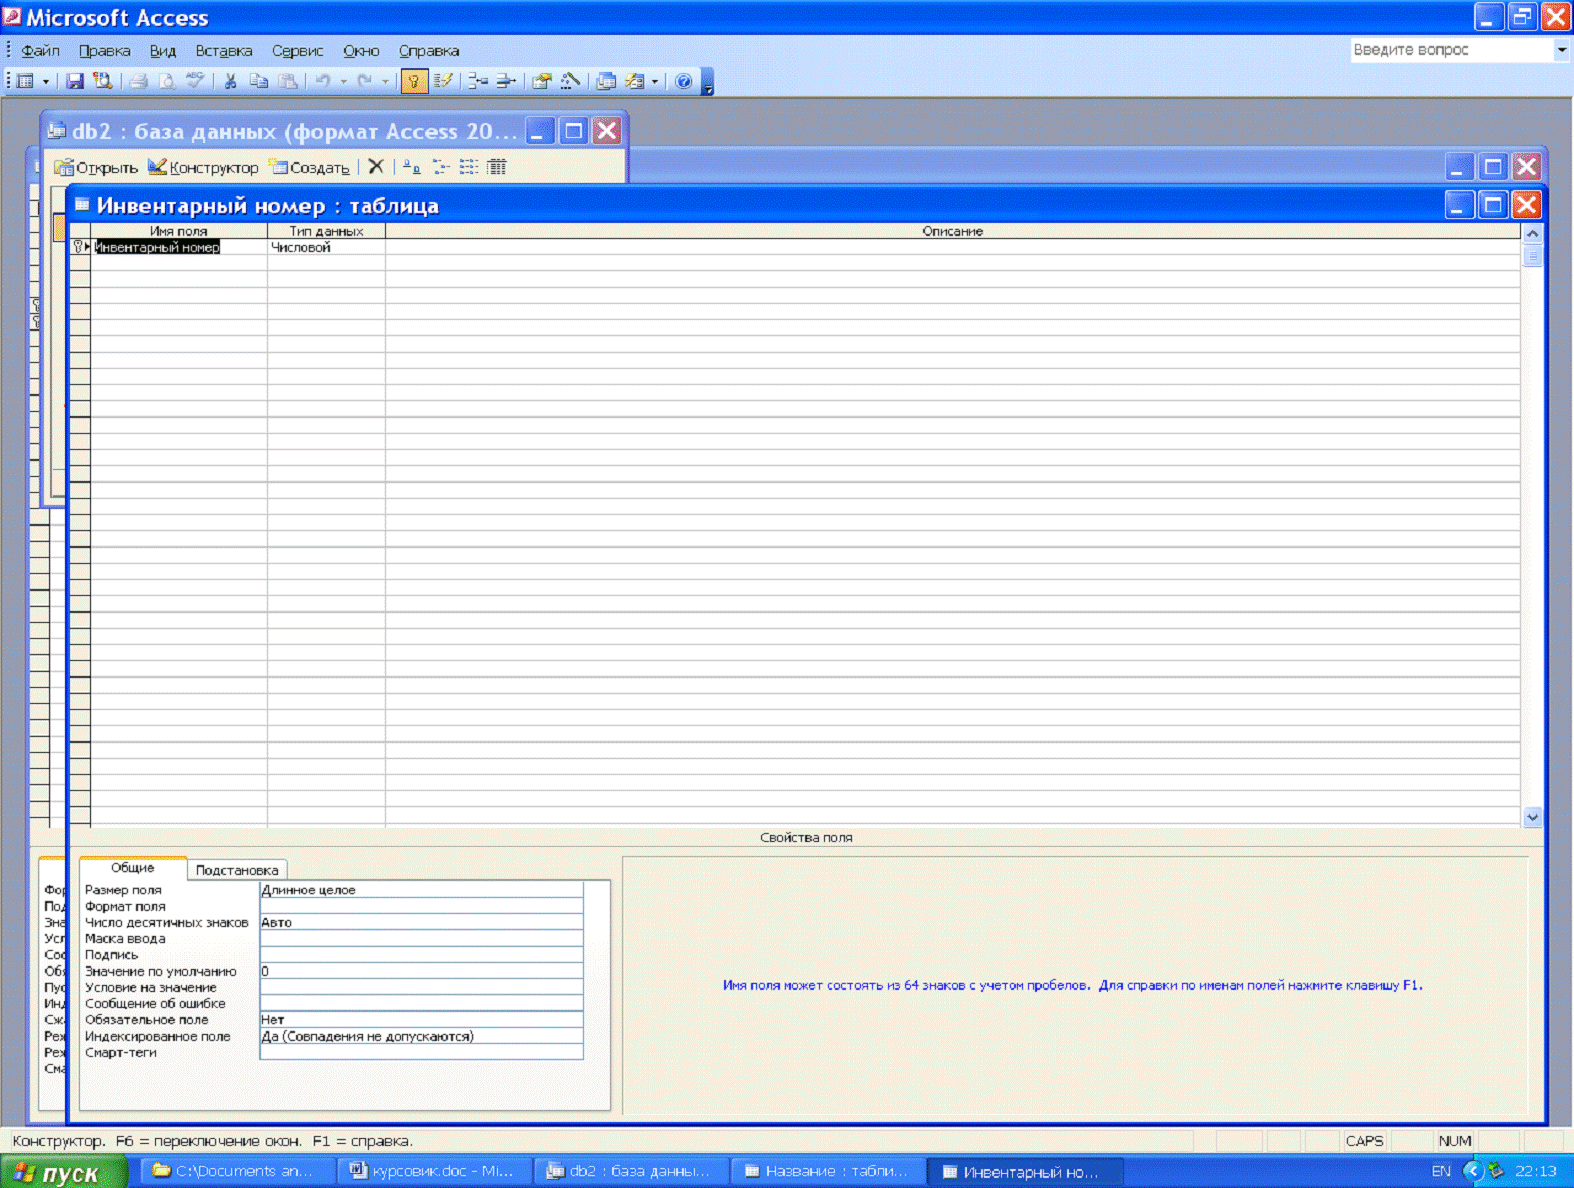Open the Database Window icon in toolbar

606,82
